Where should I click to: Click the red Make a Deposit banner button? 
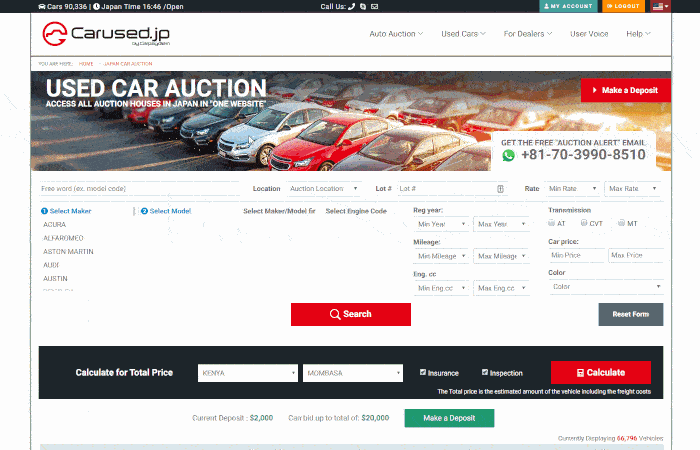625,90
